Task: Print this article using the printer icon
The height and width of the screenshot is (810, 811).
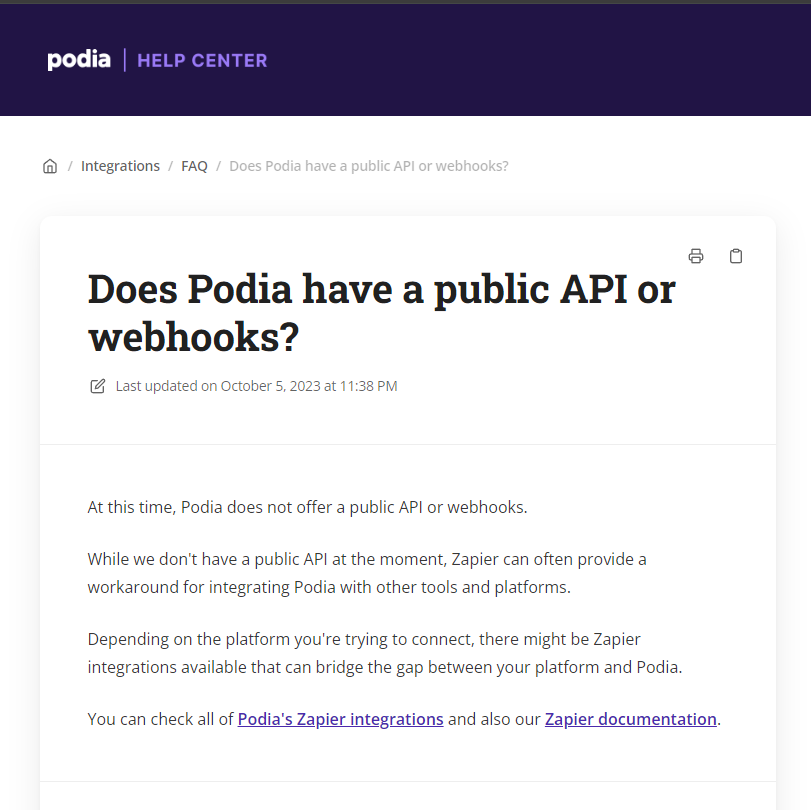Action: [x=696, y=256]
